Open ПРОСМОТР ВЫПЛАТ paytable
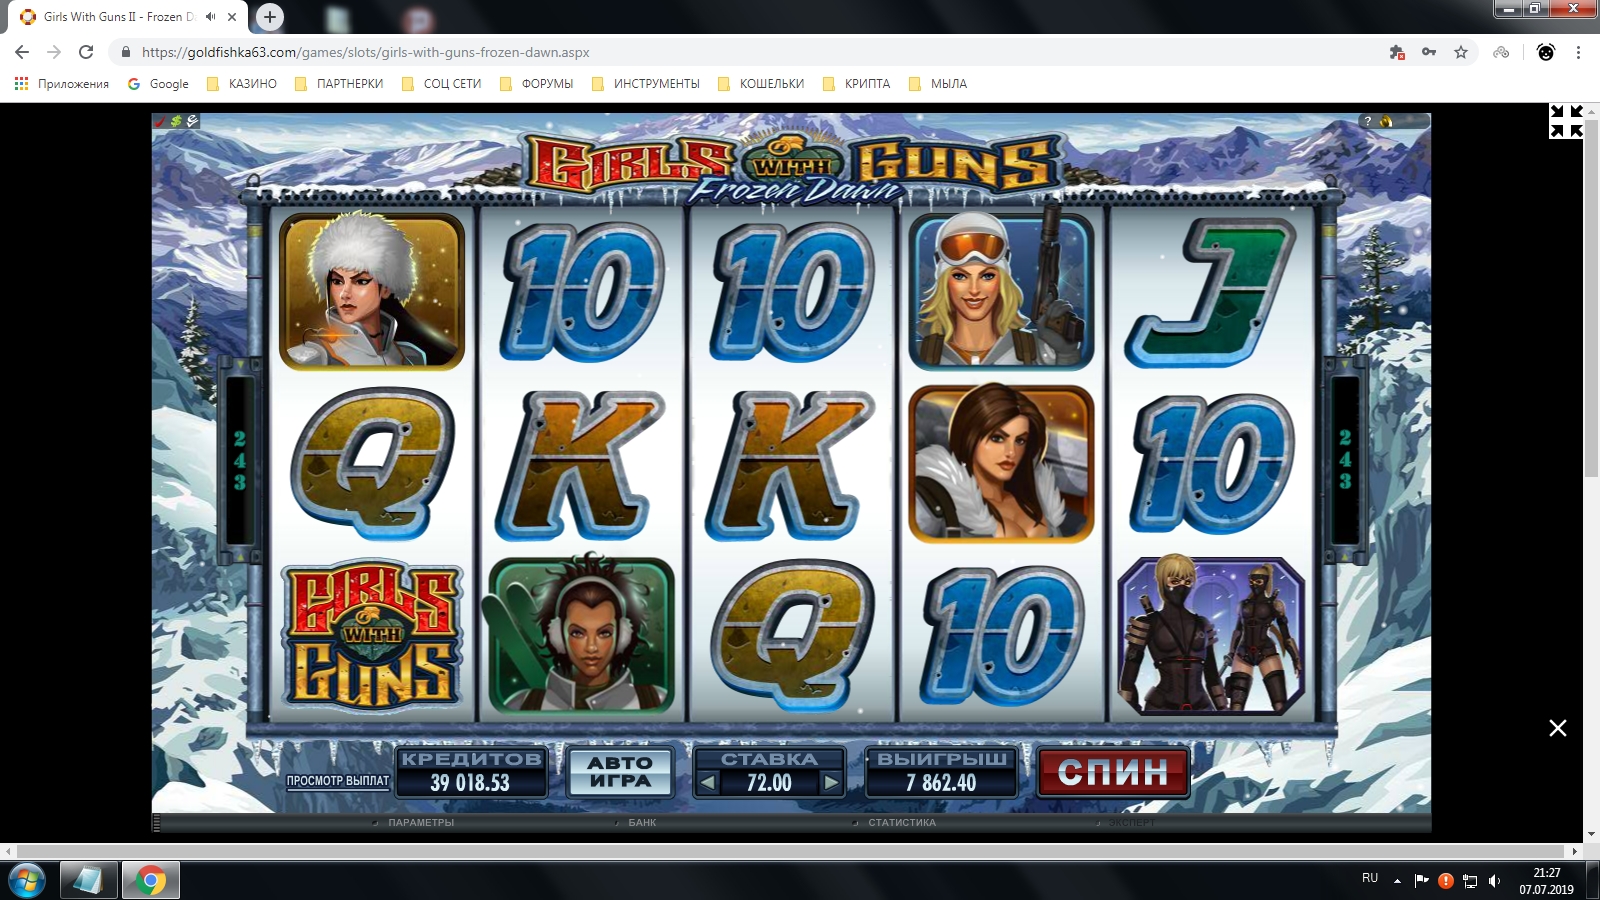 (x=338, y=781)
